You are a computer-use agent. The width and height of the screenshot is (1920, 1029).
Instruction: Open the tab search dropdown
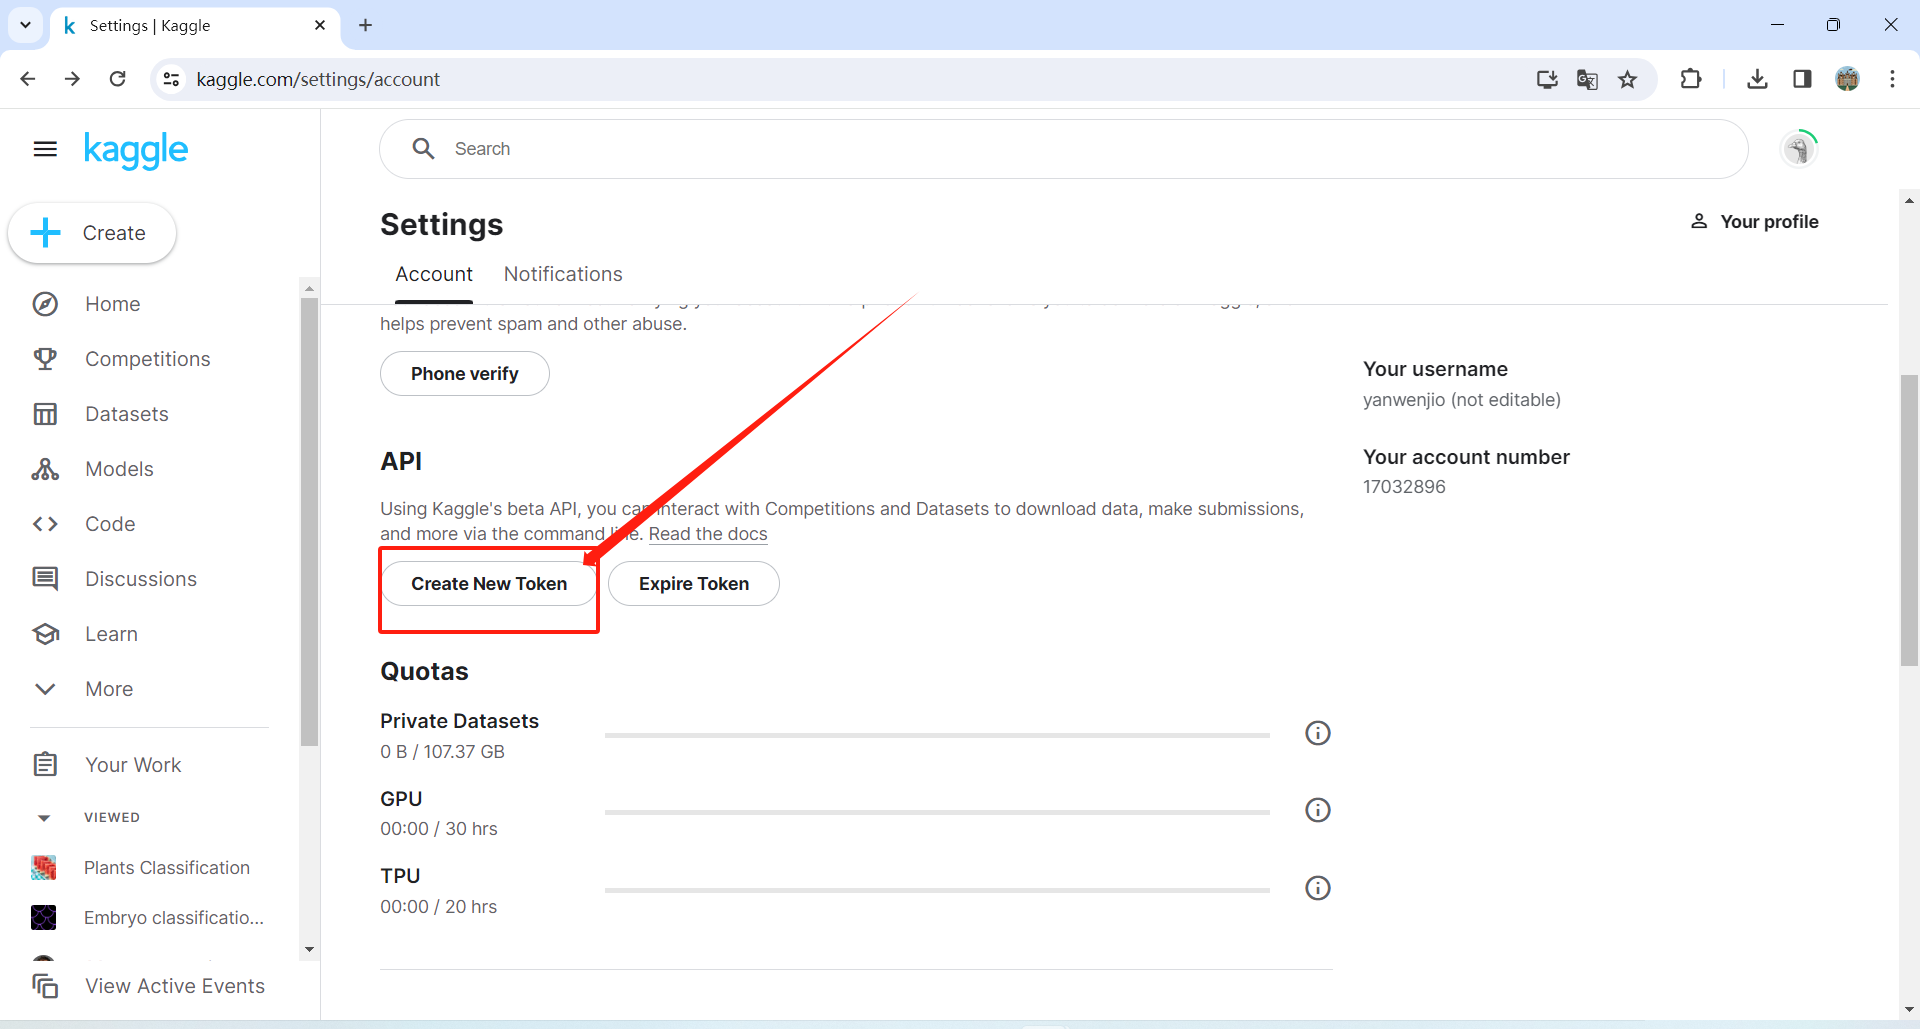coord(25,25)
